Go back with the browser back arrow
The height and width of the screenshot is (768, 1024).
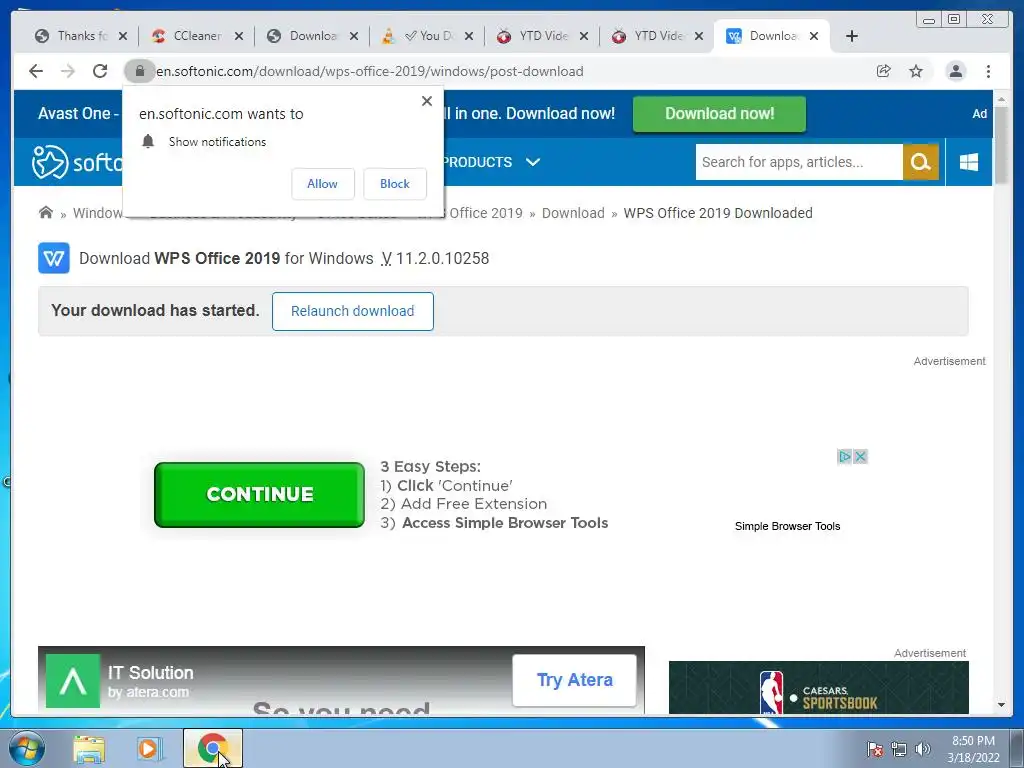coord(36,71)
